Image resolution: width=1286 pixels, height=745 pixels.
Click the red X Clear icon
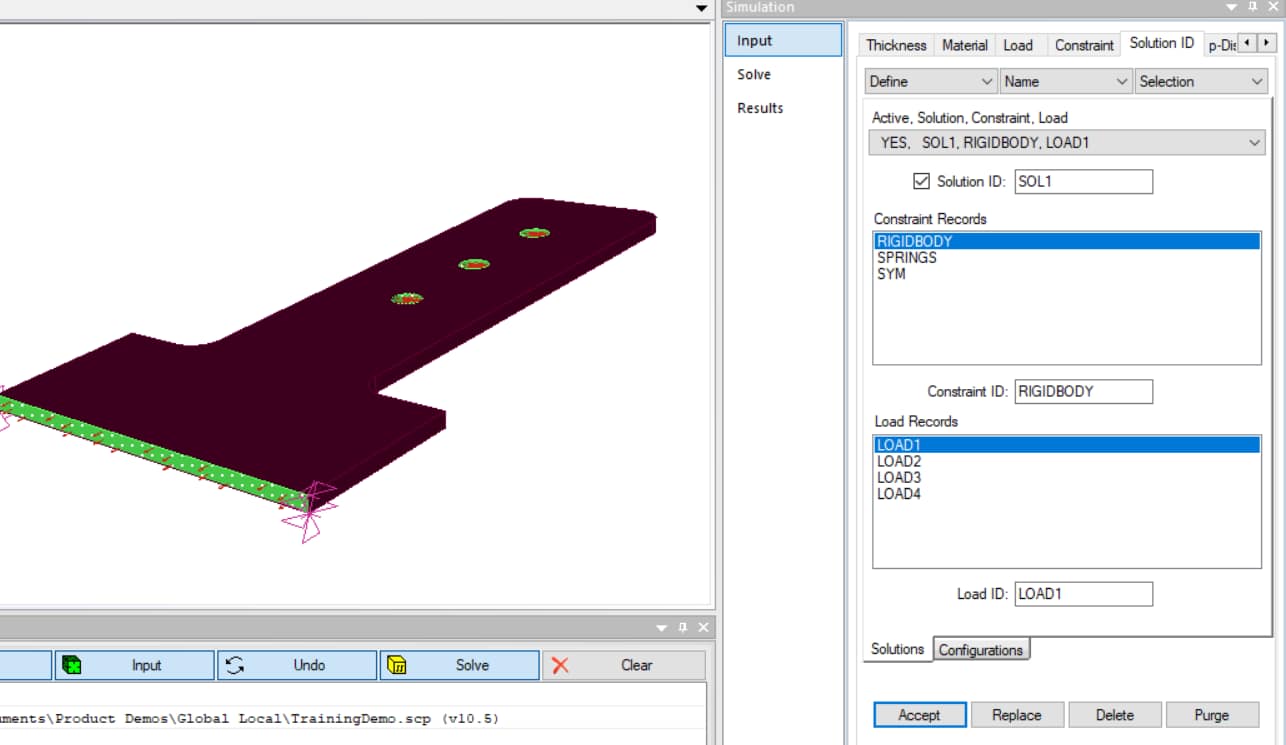click(561, 664)
